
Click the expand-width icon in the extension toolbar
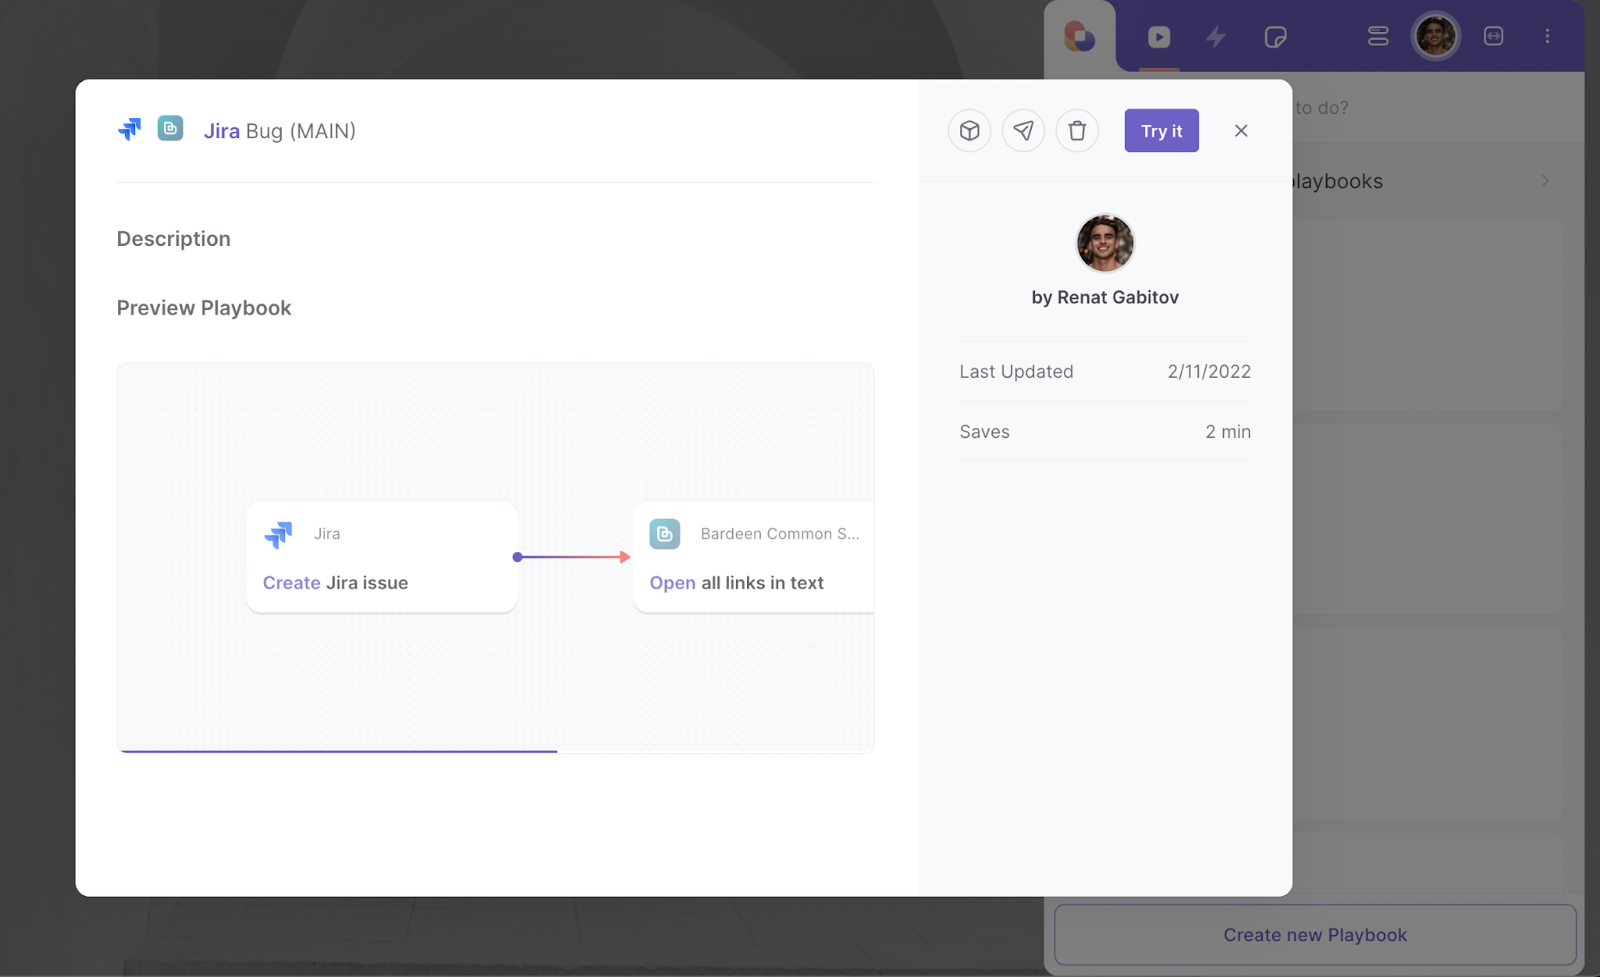pos(1493,36)
